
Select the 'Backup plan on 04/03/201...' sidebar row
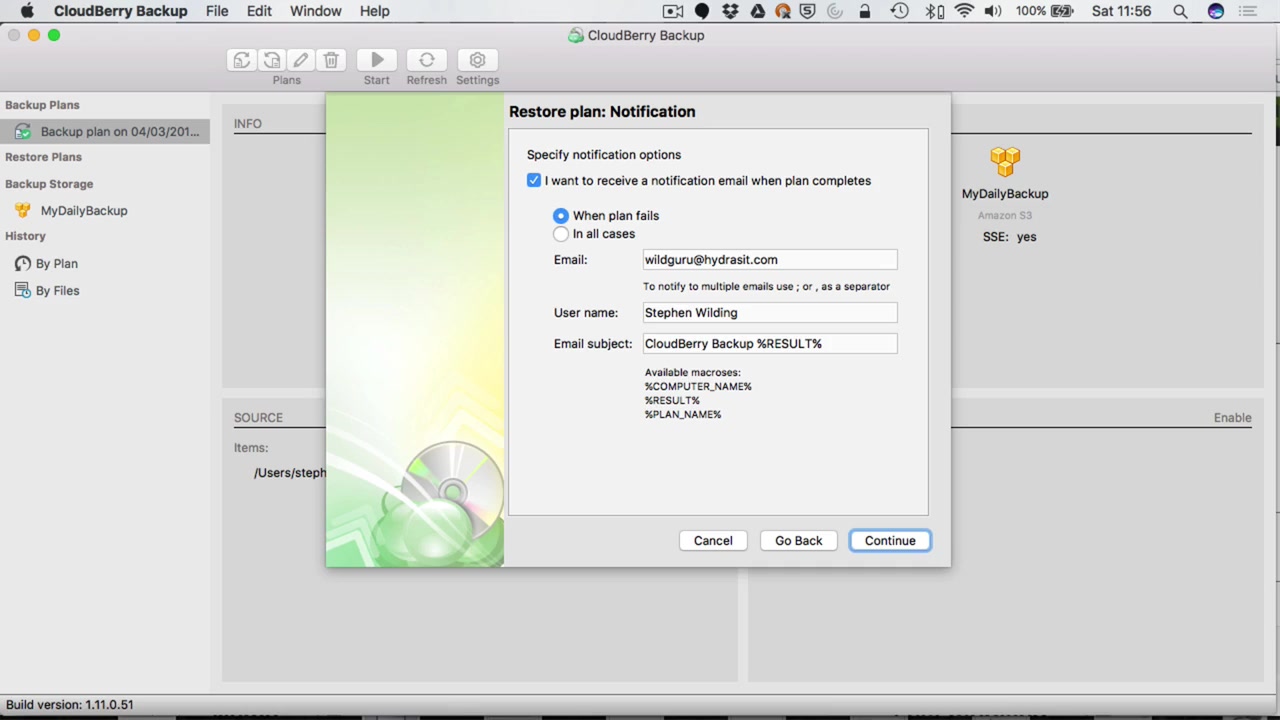(105, 131)
